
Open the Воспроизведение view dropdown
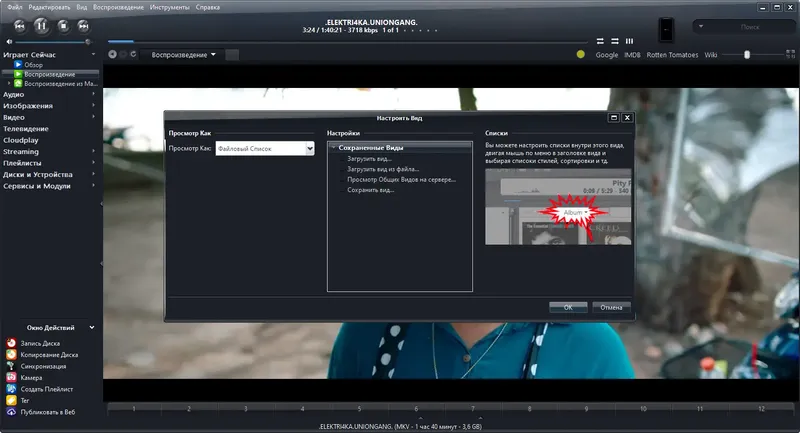(183, 55)
